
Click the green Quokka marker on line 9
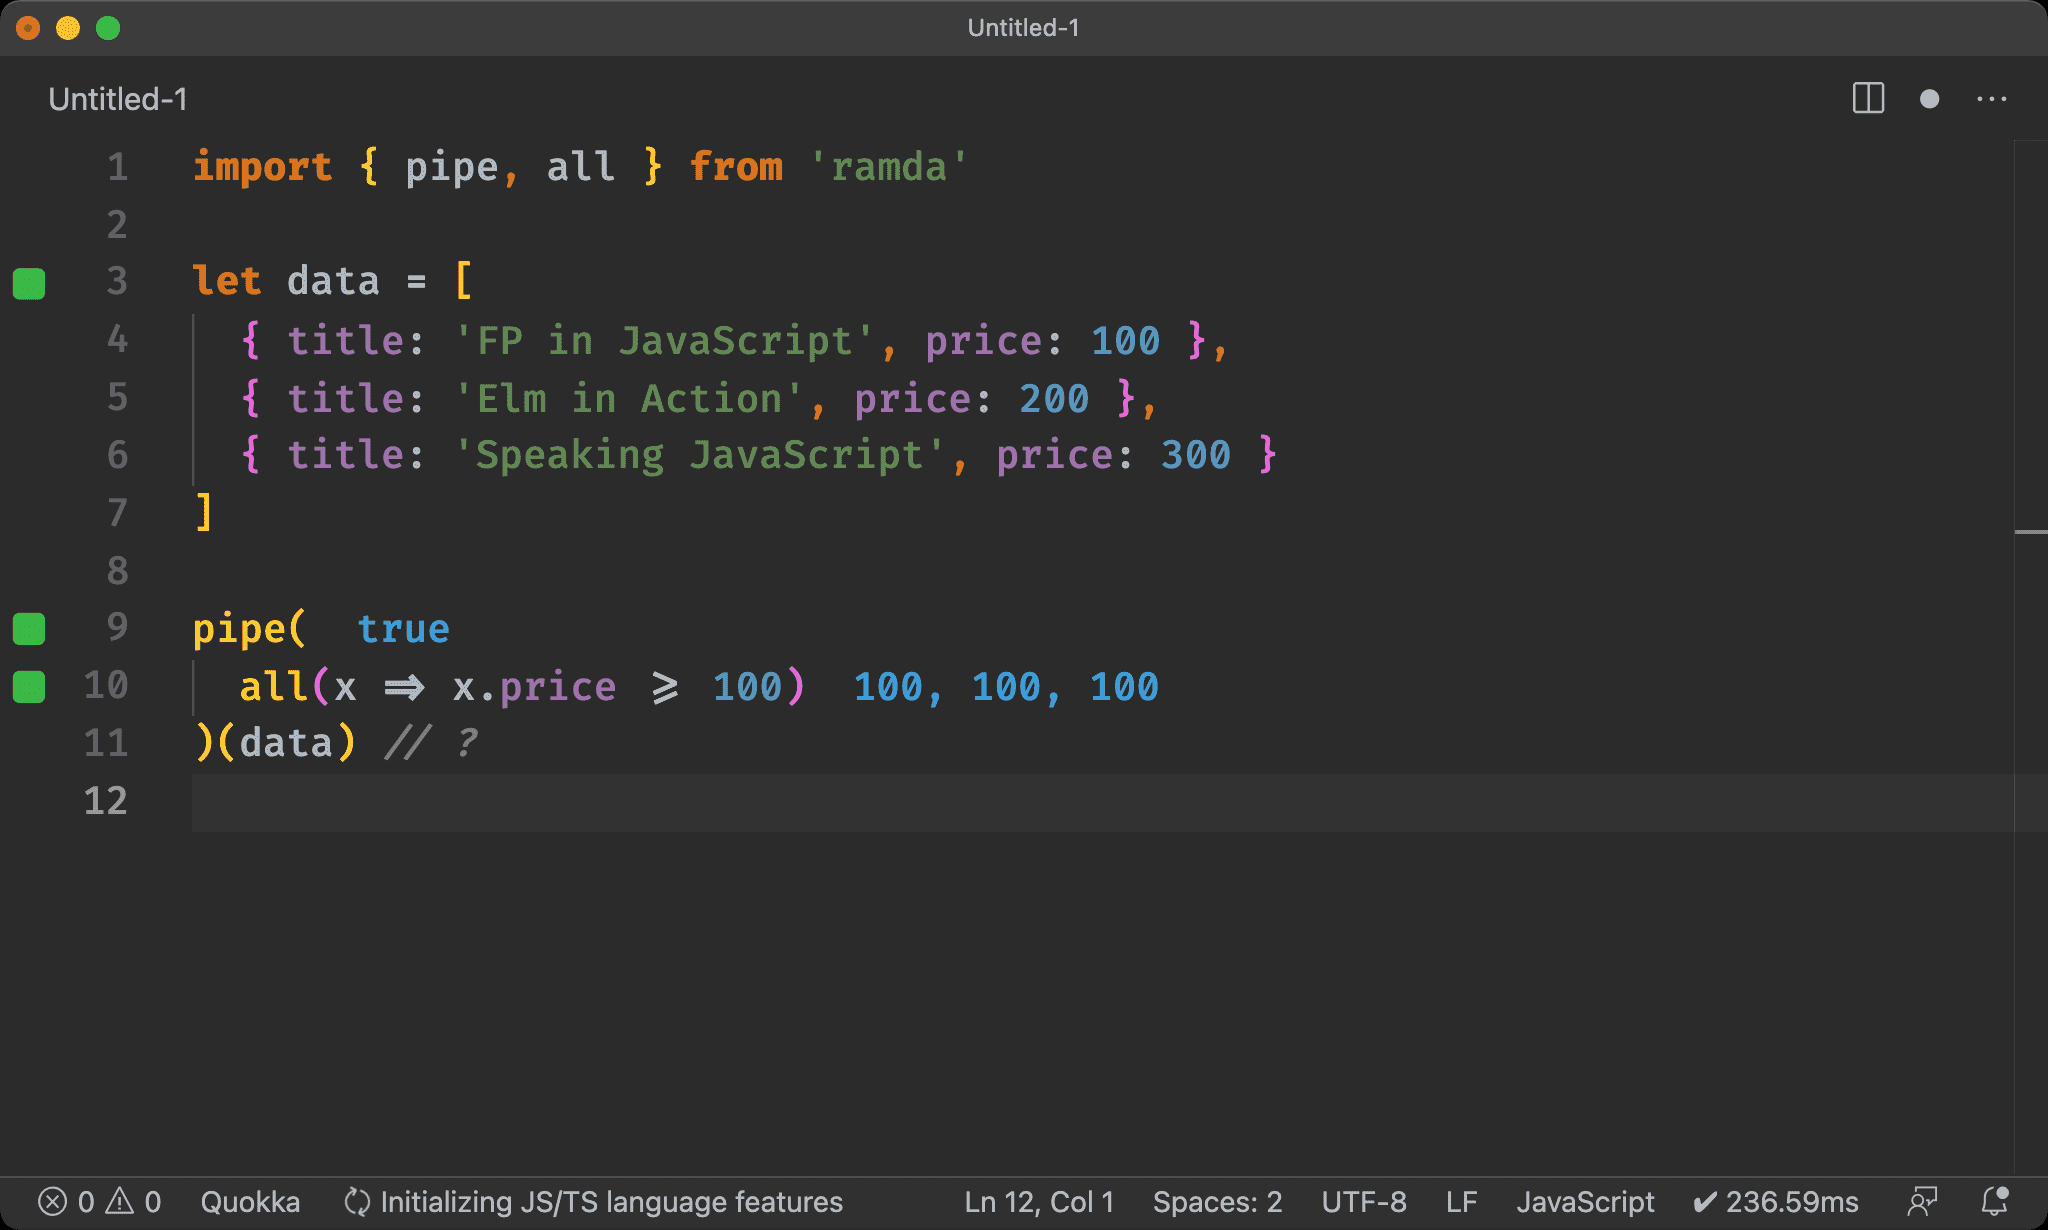[29, 629]
